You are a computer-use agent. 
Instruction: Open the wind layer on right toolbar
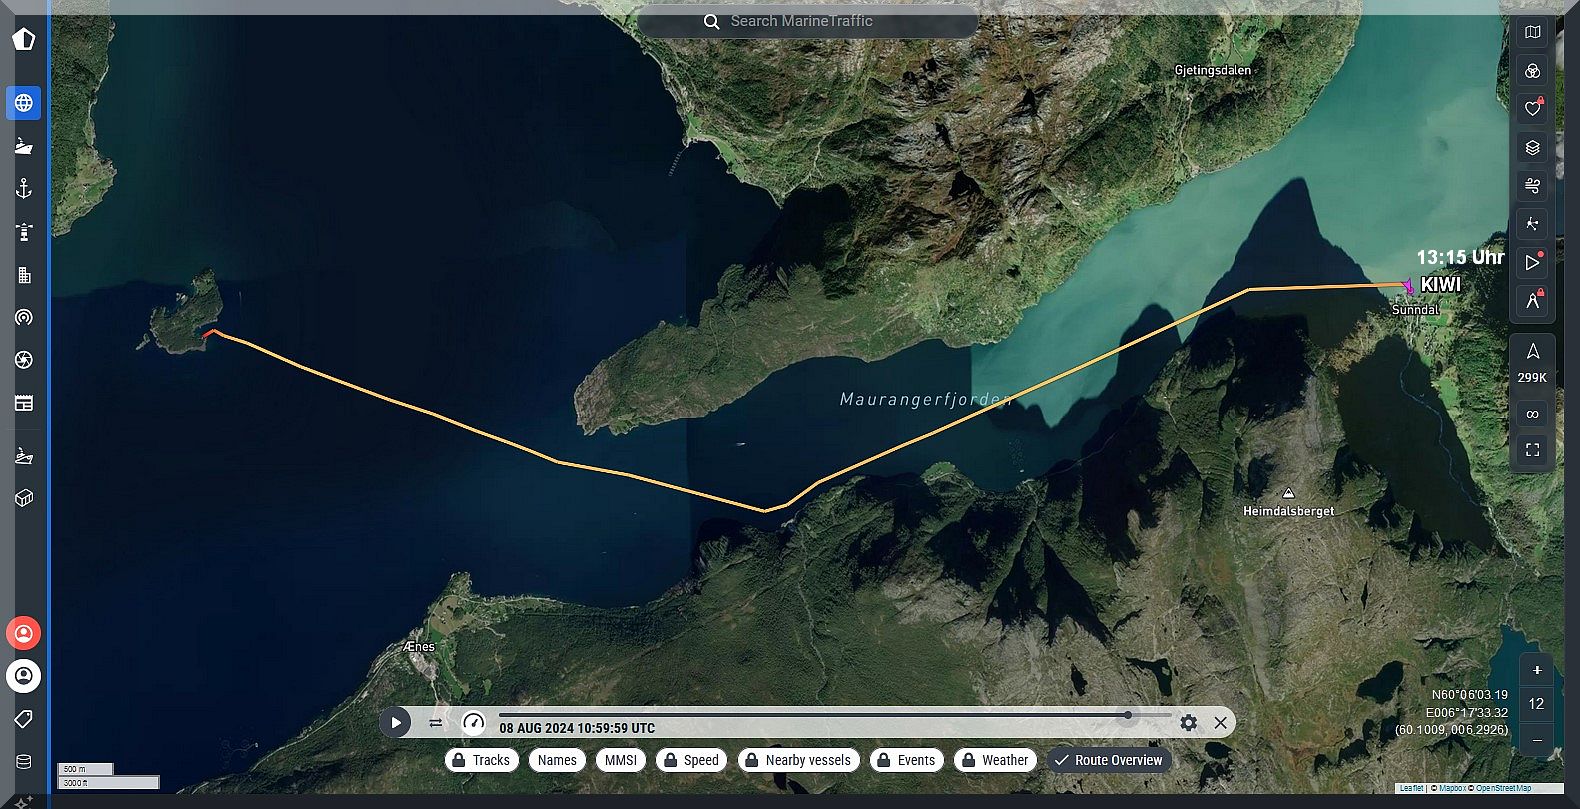coord(1532,186)
